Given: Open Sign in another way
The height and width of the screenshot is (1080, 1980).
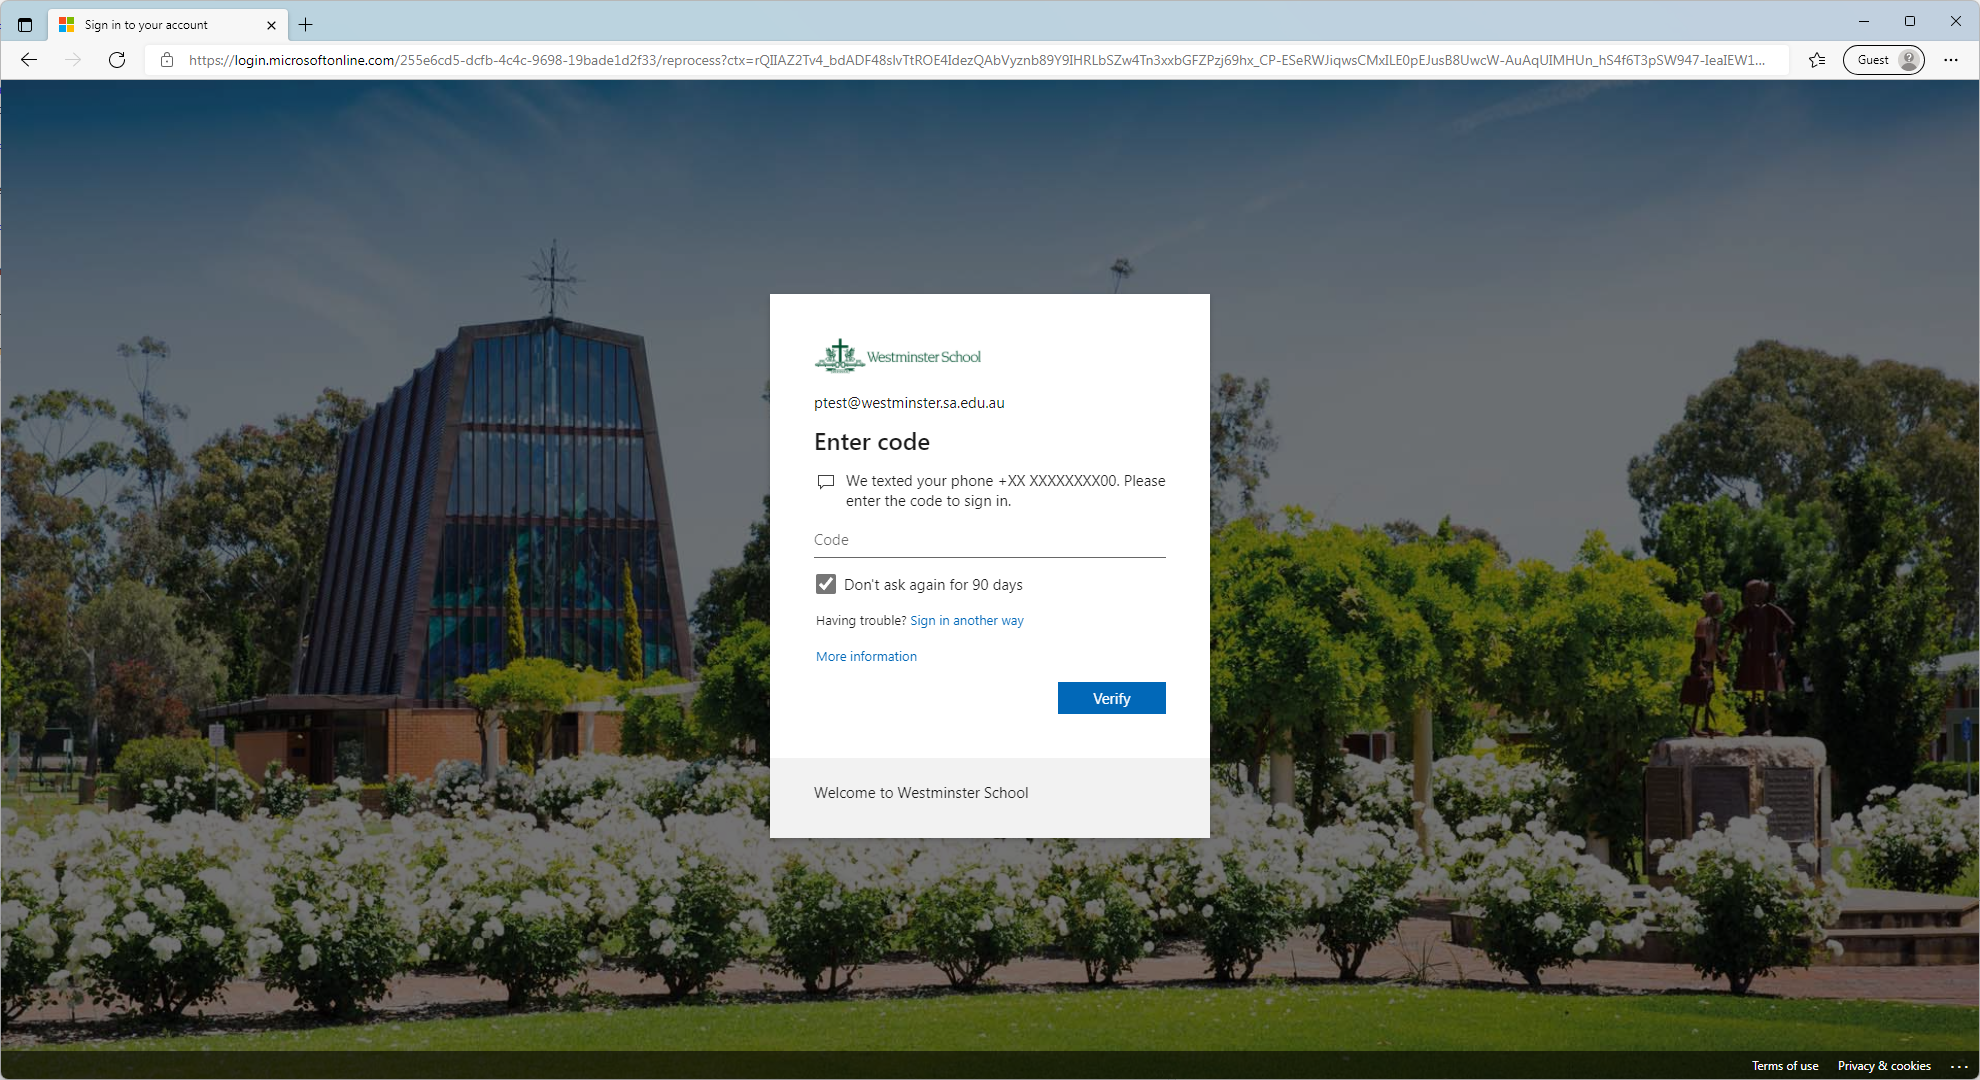Looking at the screenshot, I should click(966, 620).
